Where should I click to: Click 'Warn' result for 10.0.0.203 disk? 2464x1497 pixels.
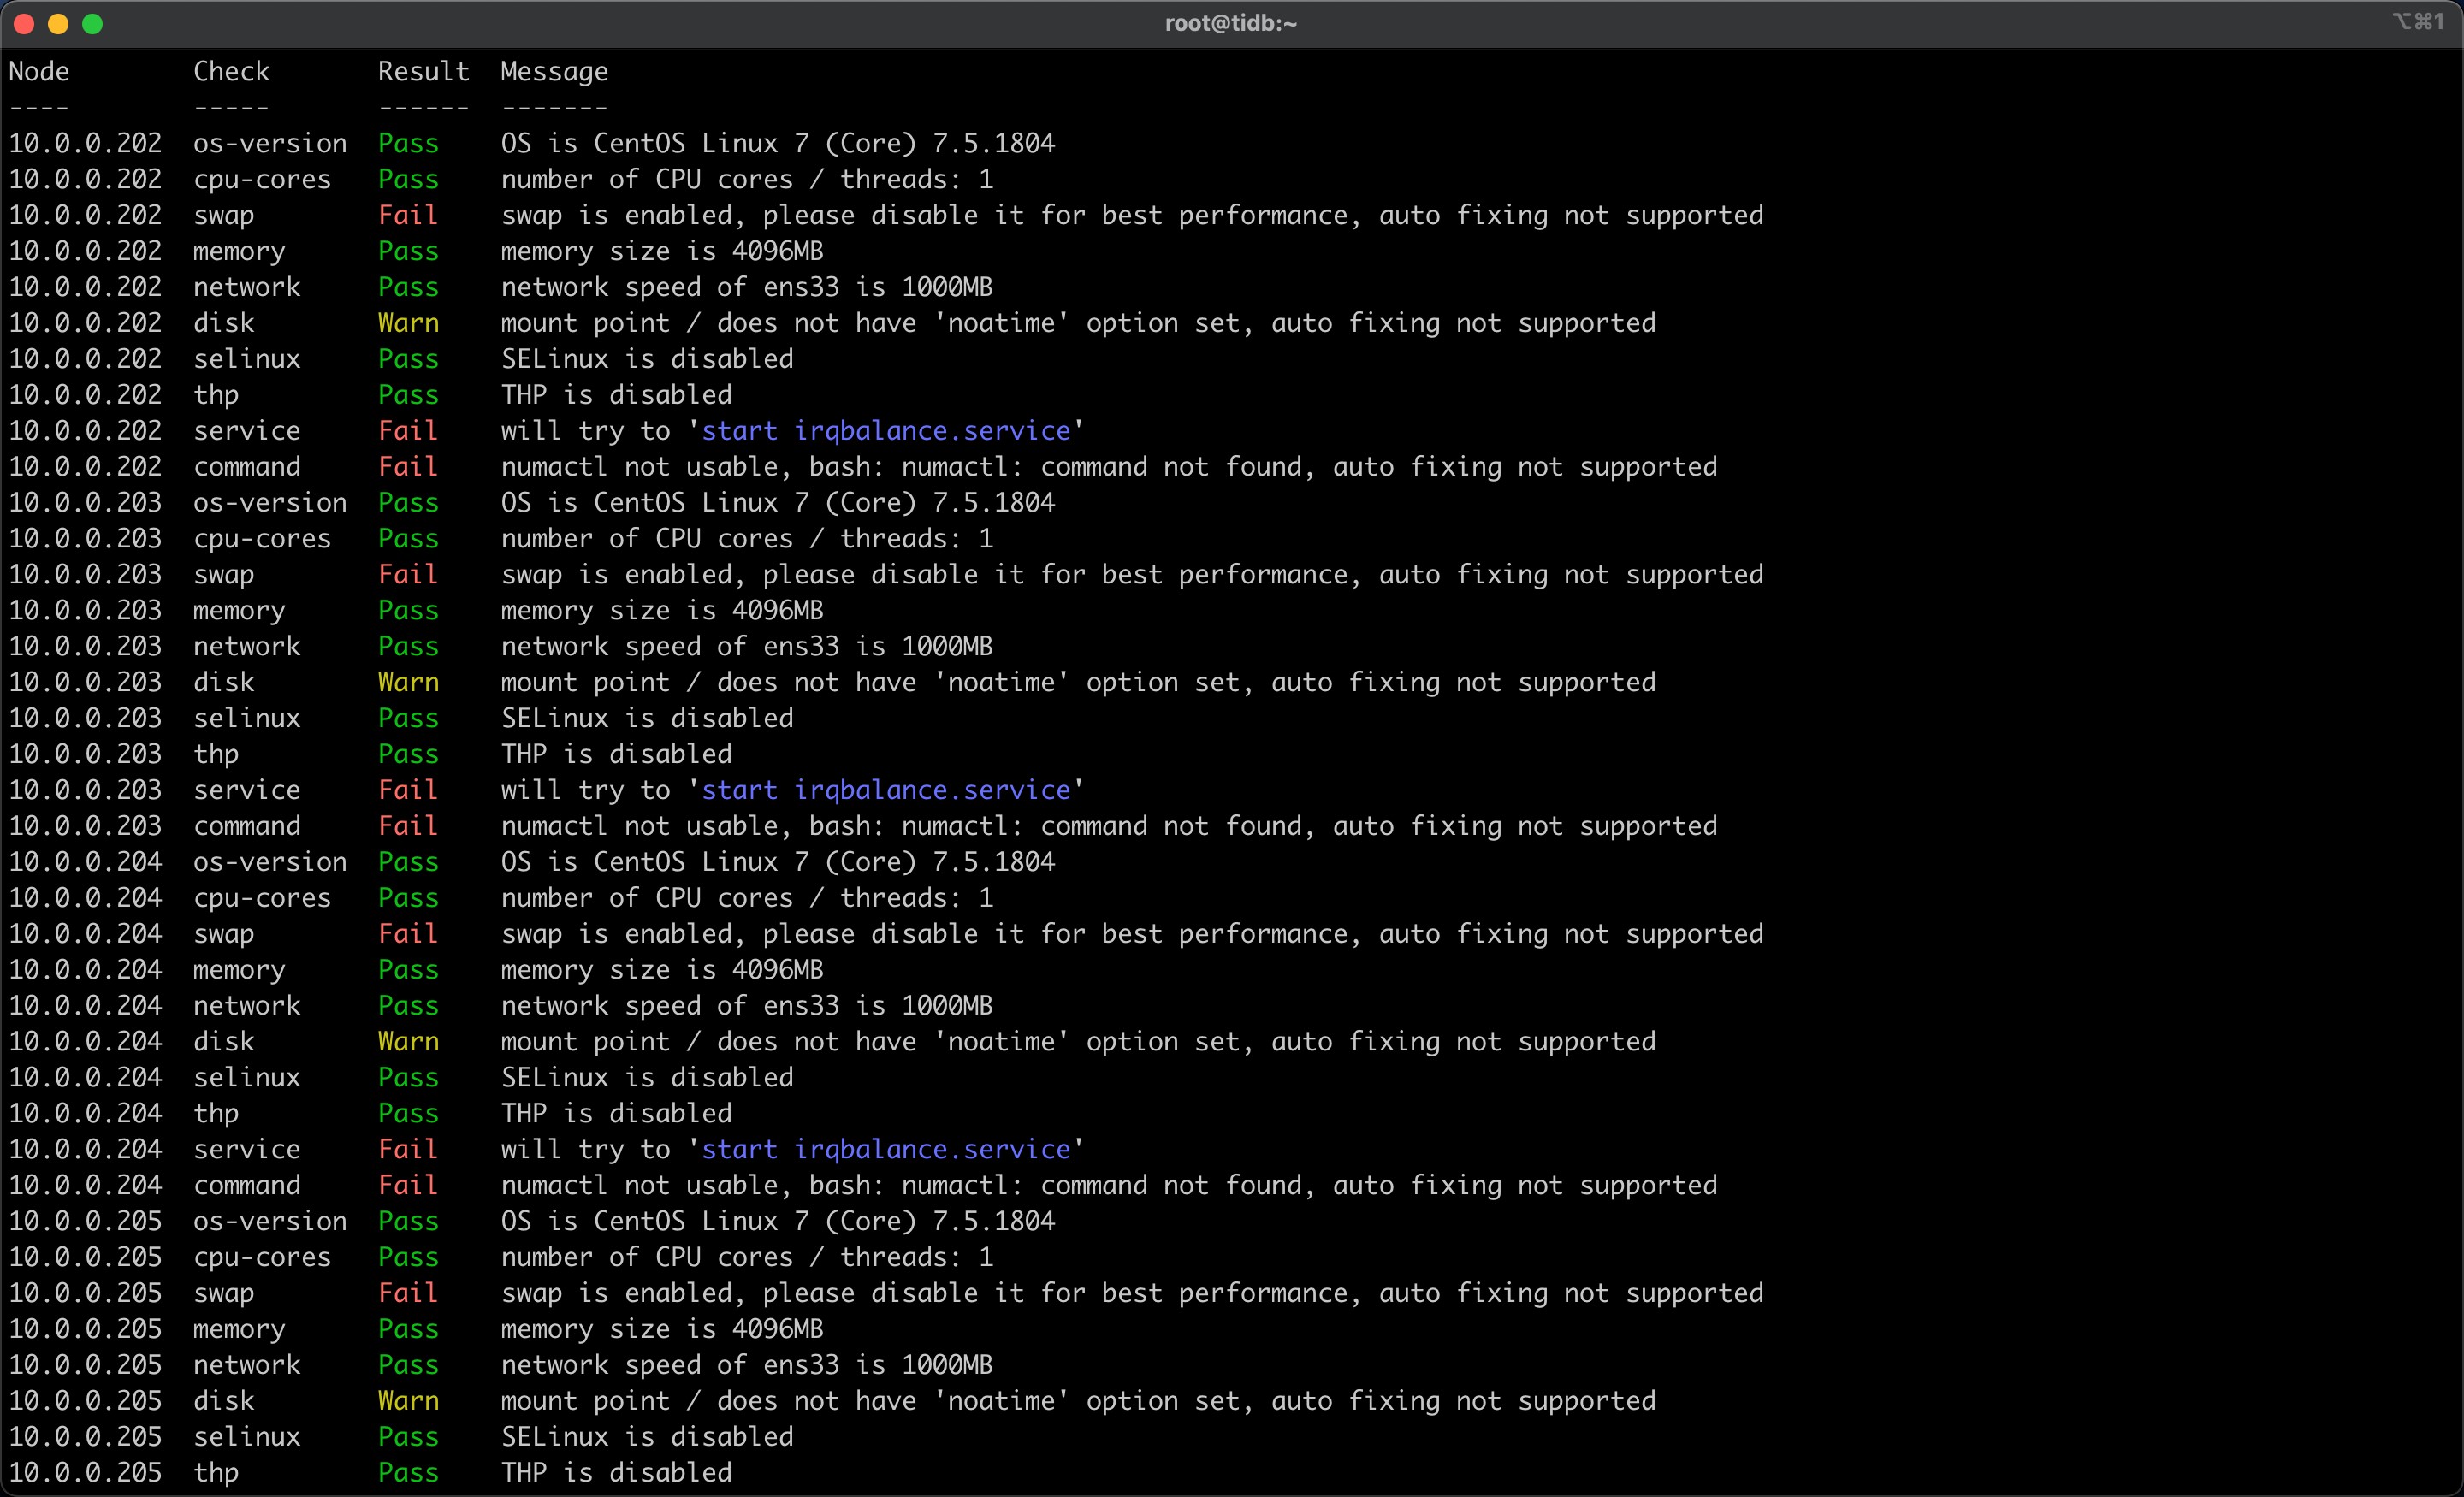[x=408, y=683]
